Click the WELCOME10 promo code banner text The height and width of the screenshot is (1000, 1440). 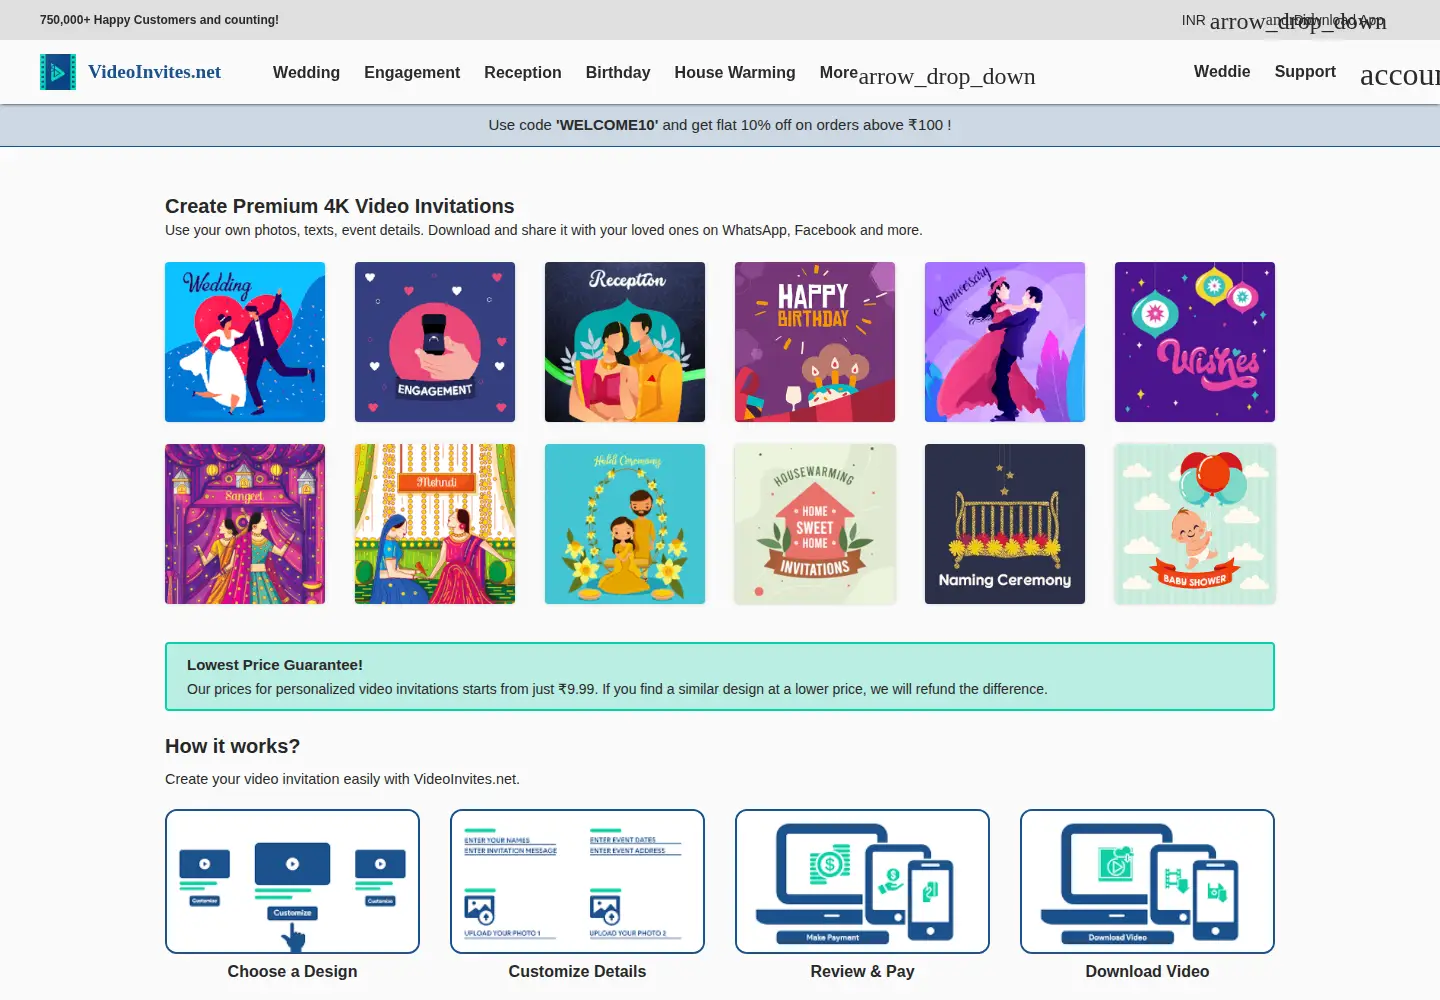coord(720,125)
